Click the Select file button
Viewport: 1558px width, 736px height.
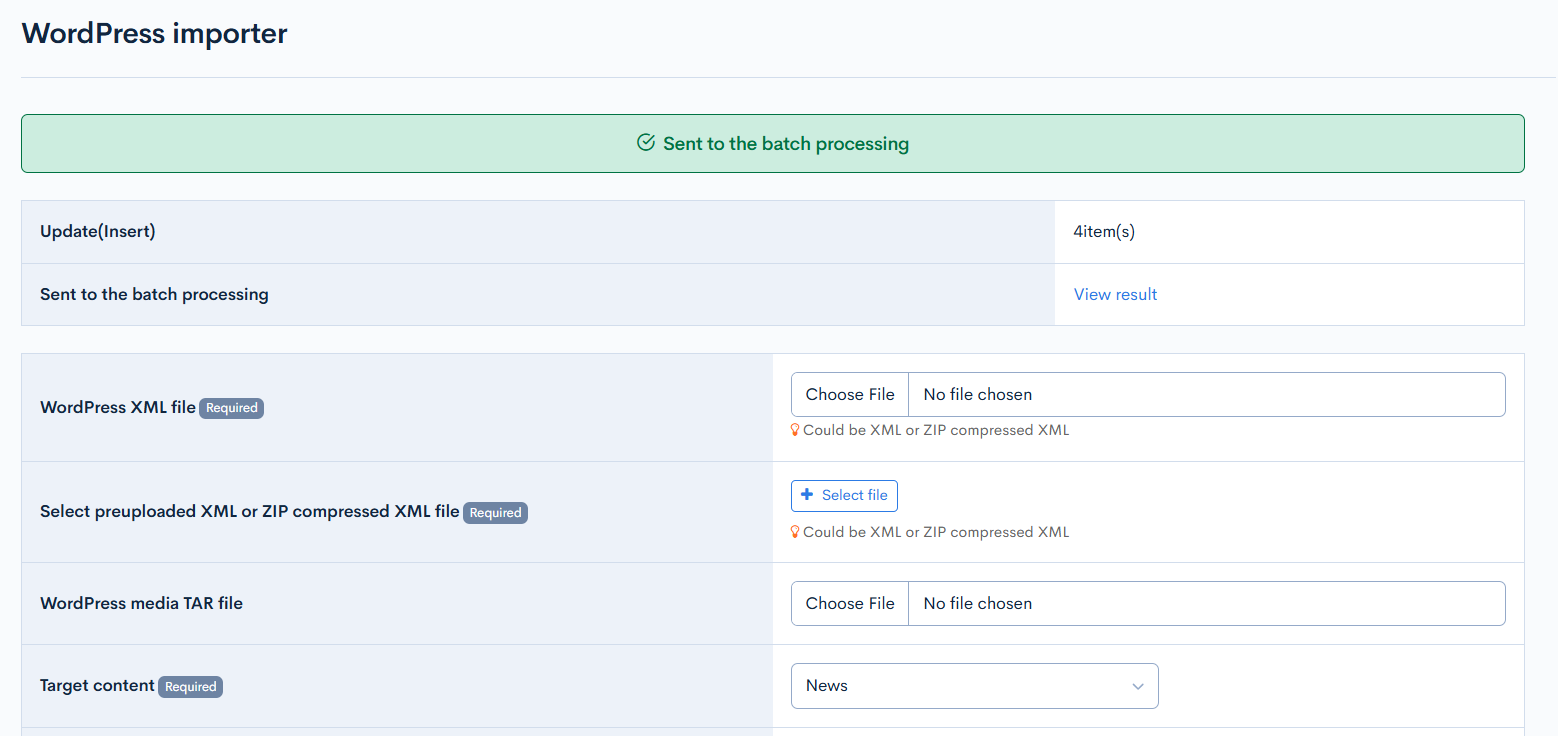844,495
